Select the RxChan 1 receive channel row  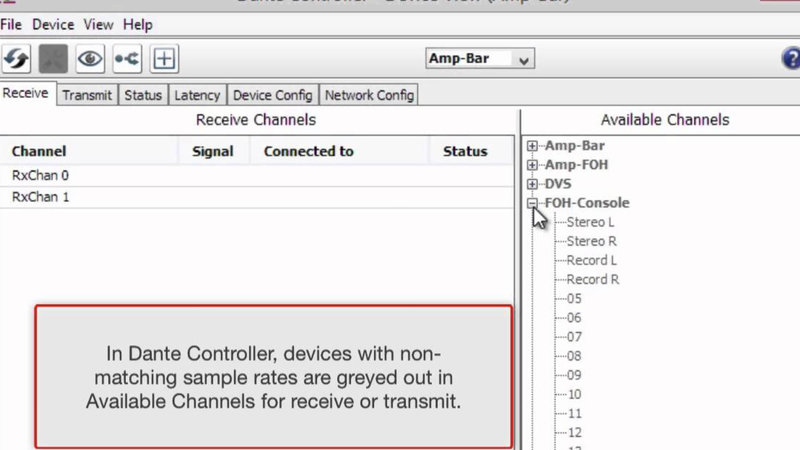[x=257, y=197]
